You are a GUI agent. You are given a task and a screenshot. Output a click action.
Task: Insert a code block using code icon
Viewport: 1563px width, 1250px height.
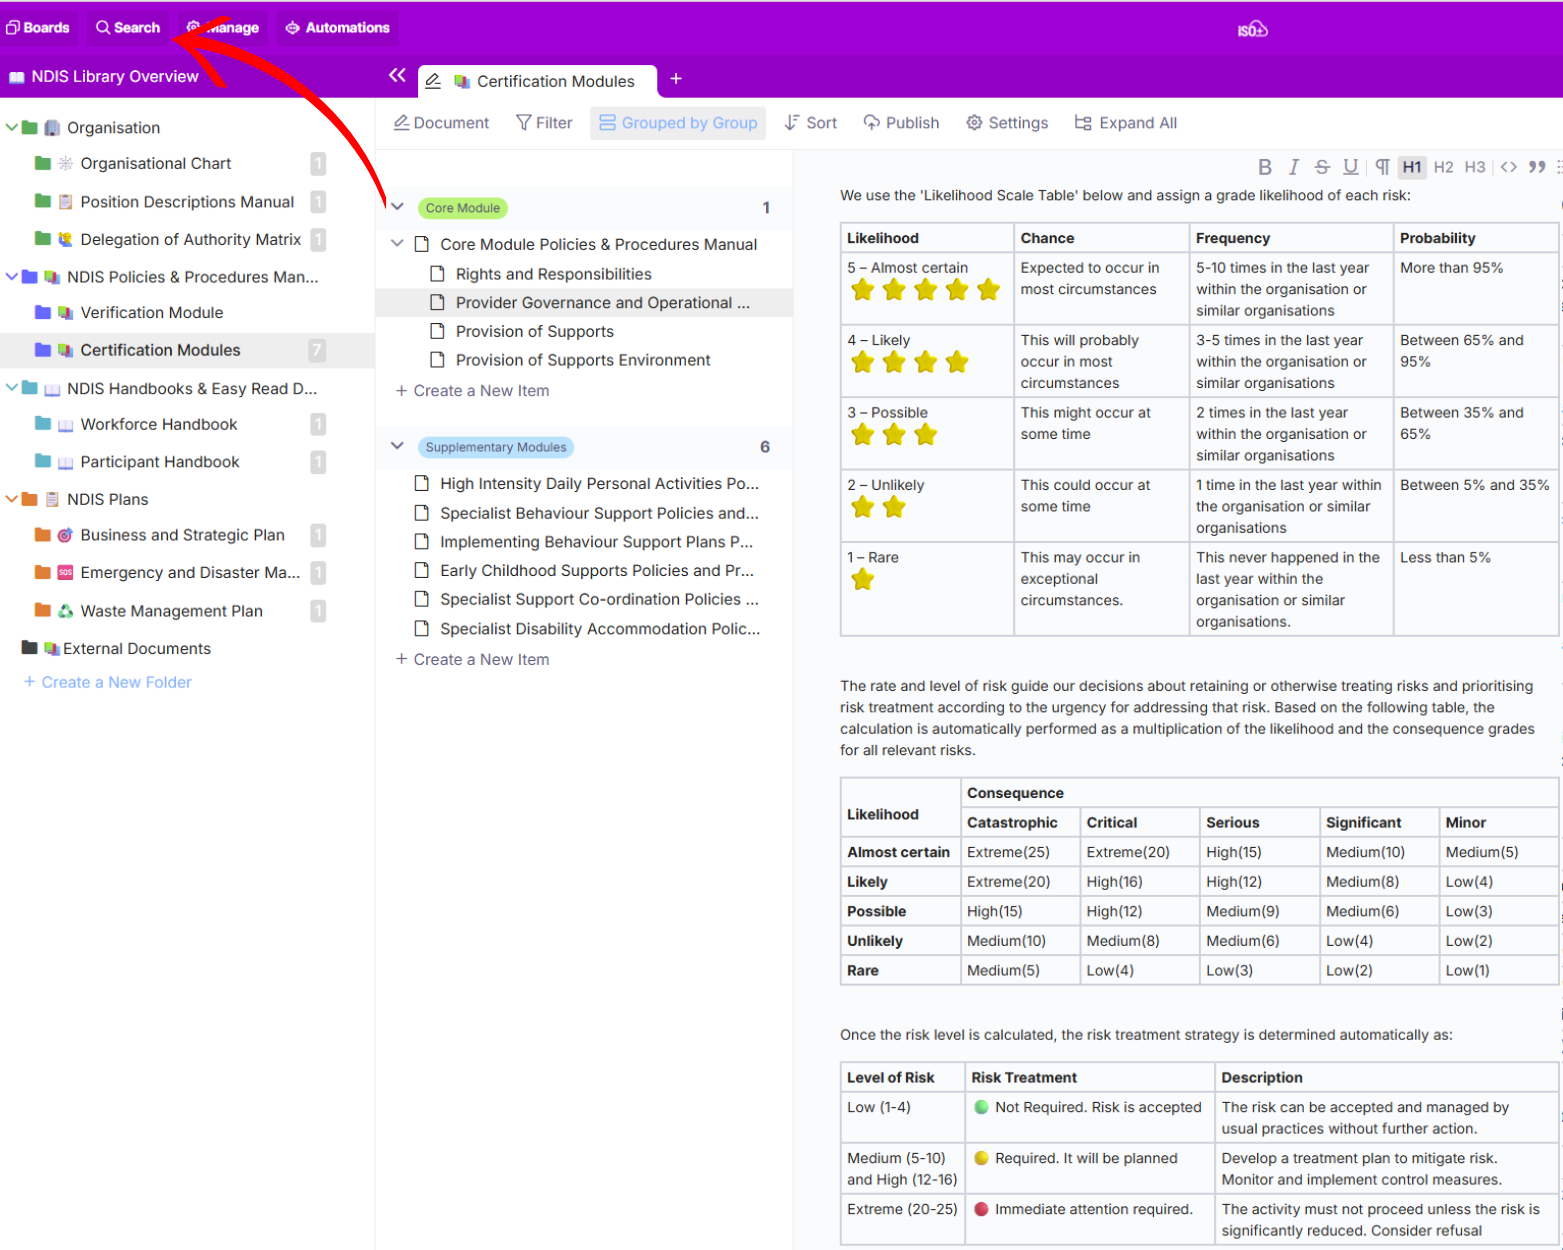point(1508,167)
